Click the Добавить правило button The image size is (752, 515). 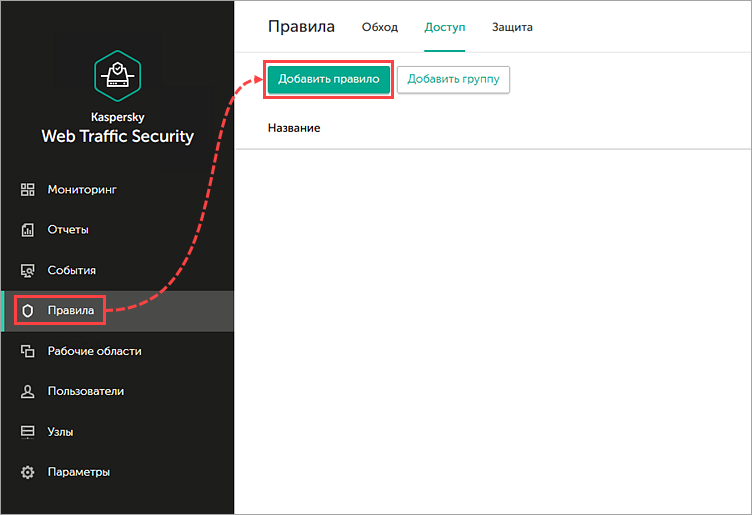tap(329, 79)
